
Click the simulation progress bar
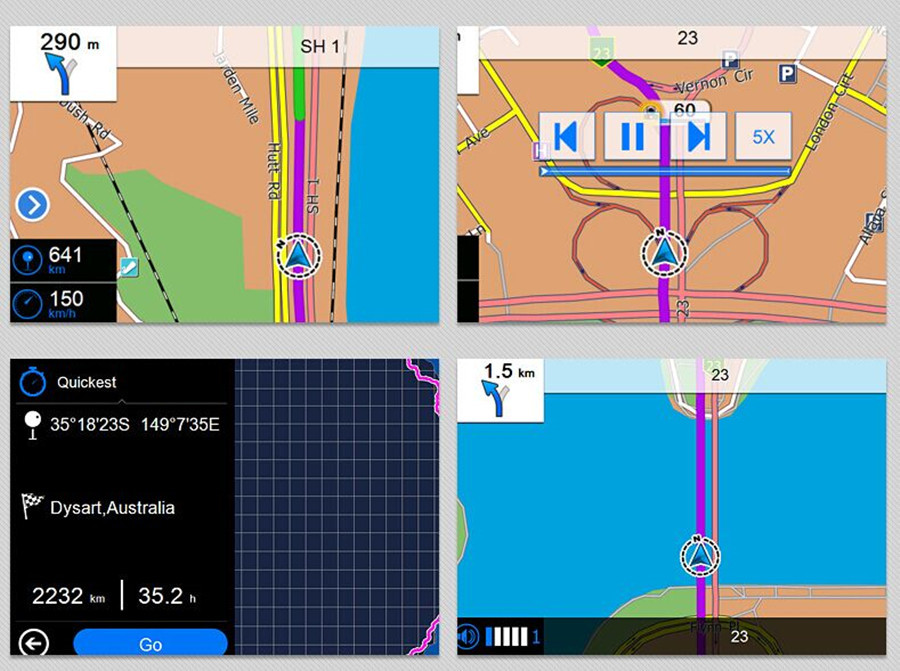tap(665, 171)
